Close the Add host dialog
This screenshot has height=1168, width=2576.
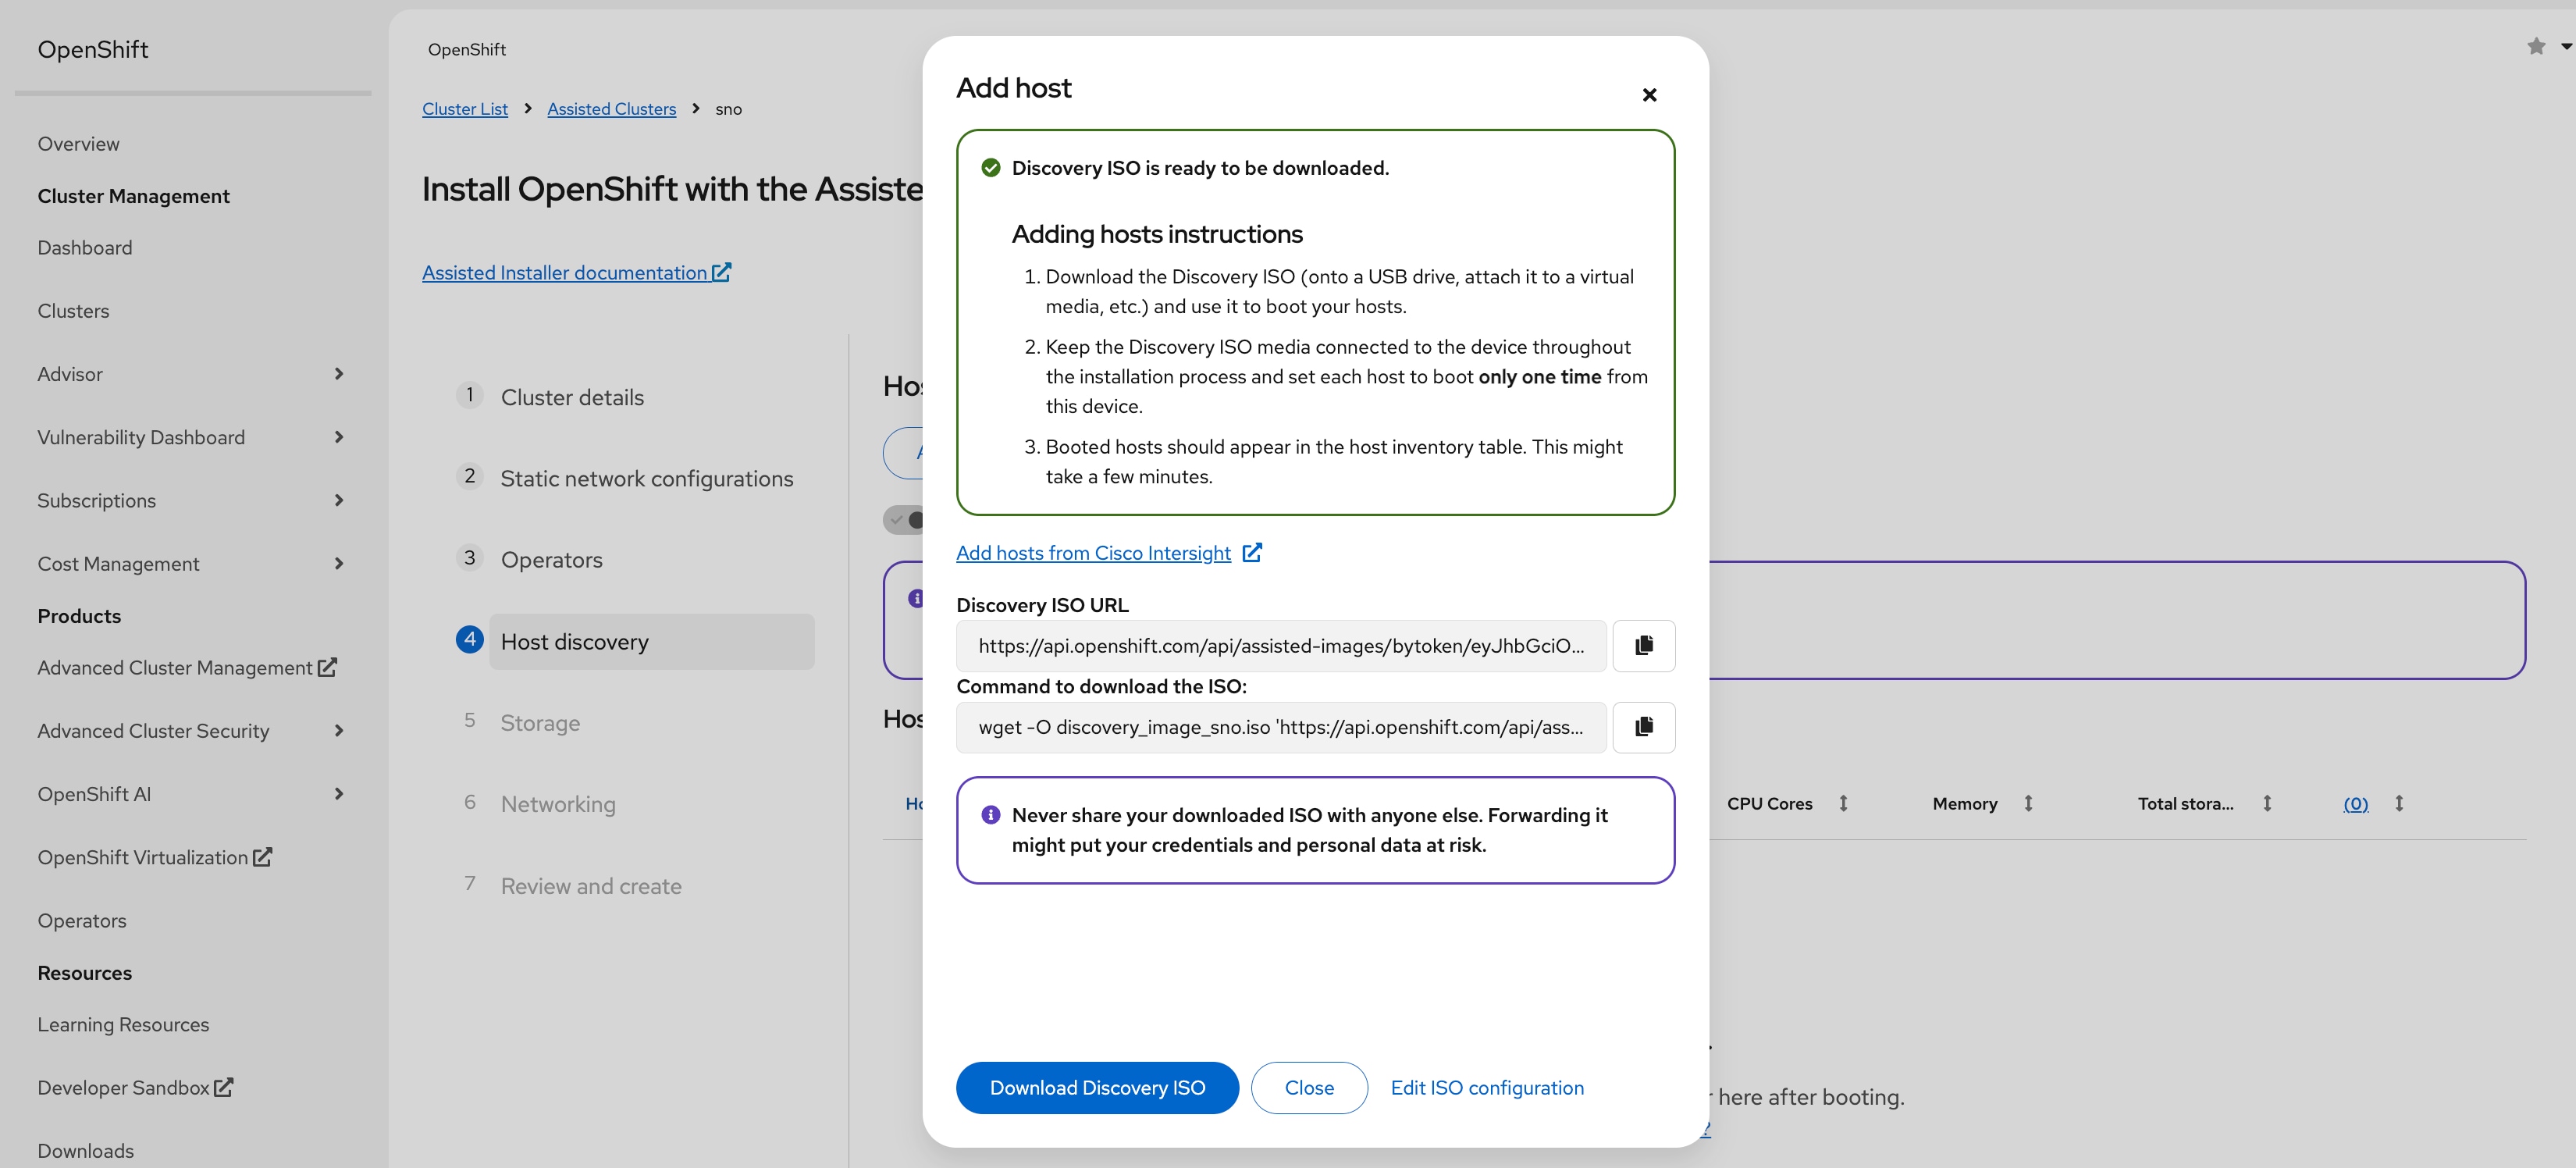click(1649, 94)
